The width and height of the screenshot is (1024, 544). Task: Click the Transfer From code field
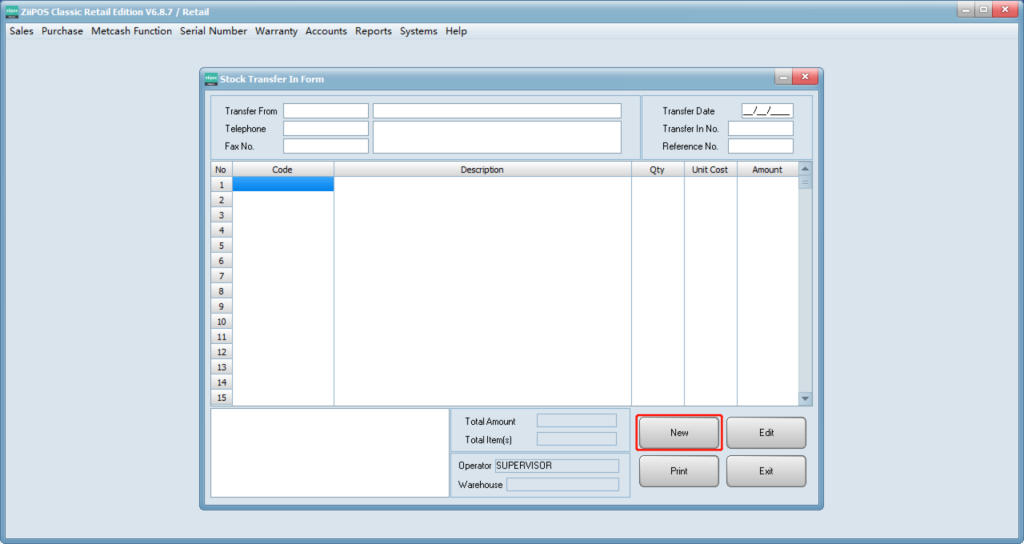326,111
